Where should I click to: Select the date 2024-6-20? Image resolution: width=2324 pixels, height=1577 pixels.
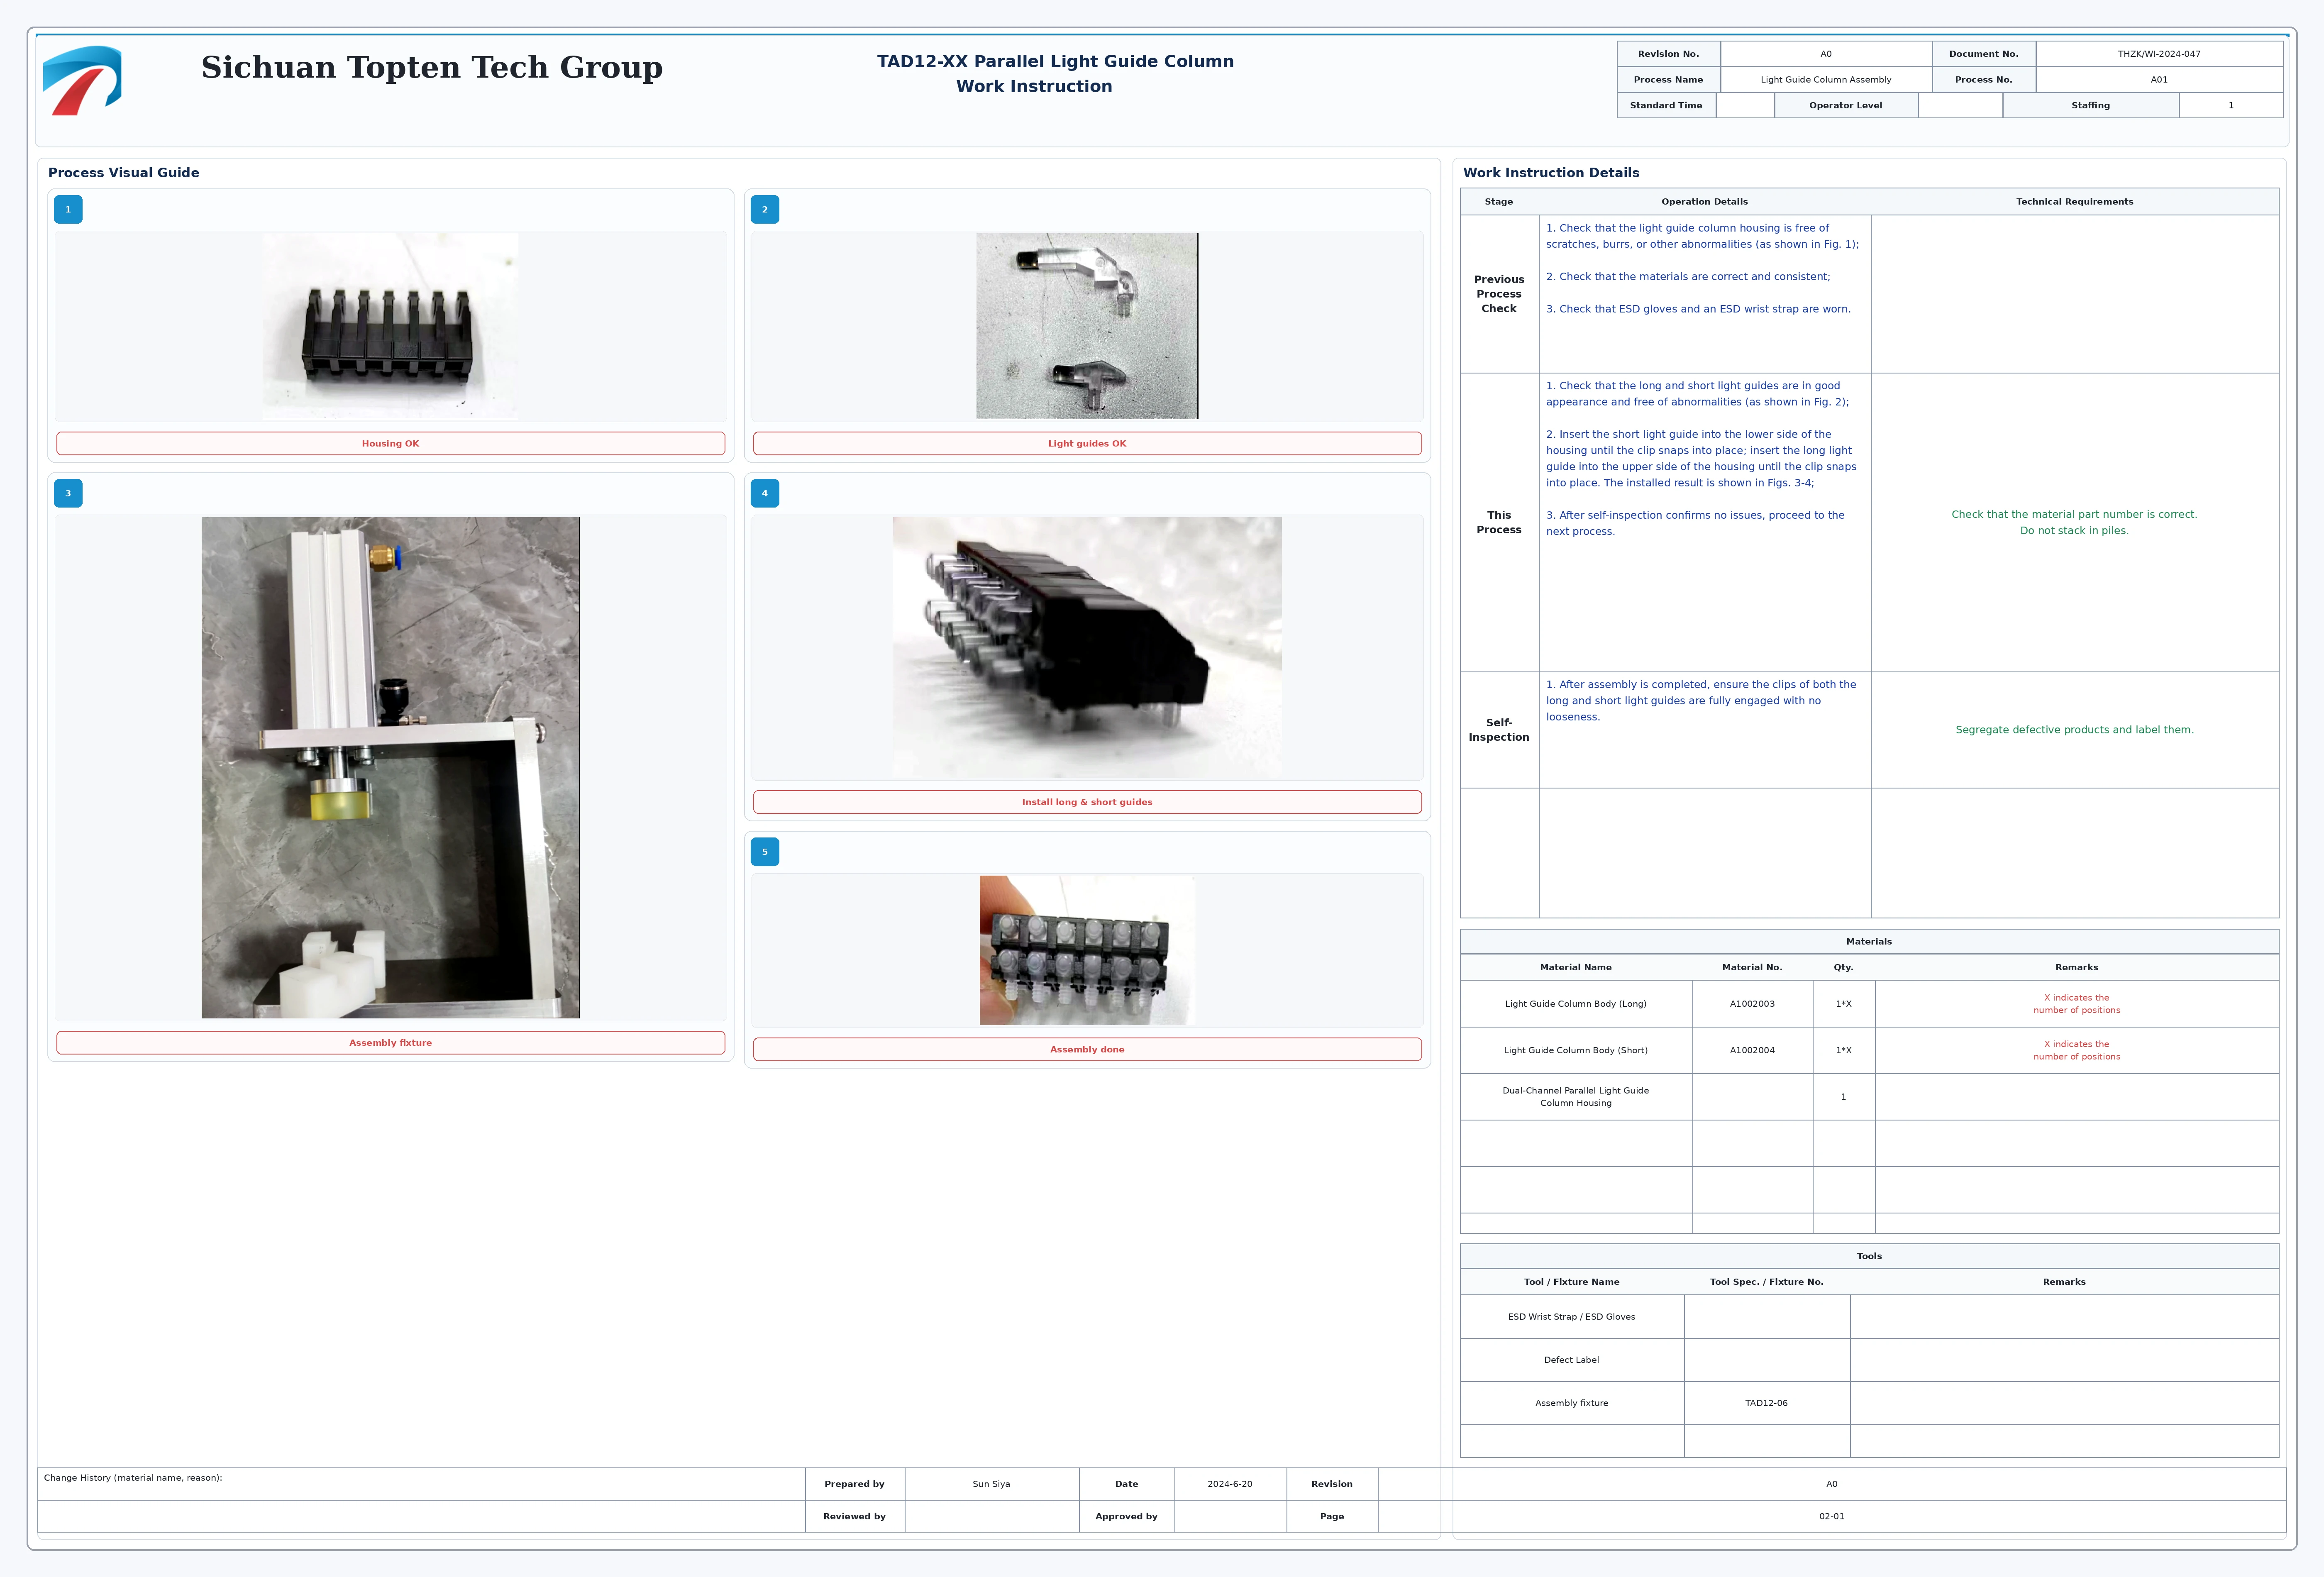pyautogui.click(x=1230, y=1484)
